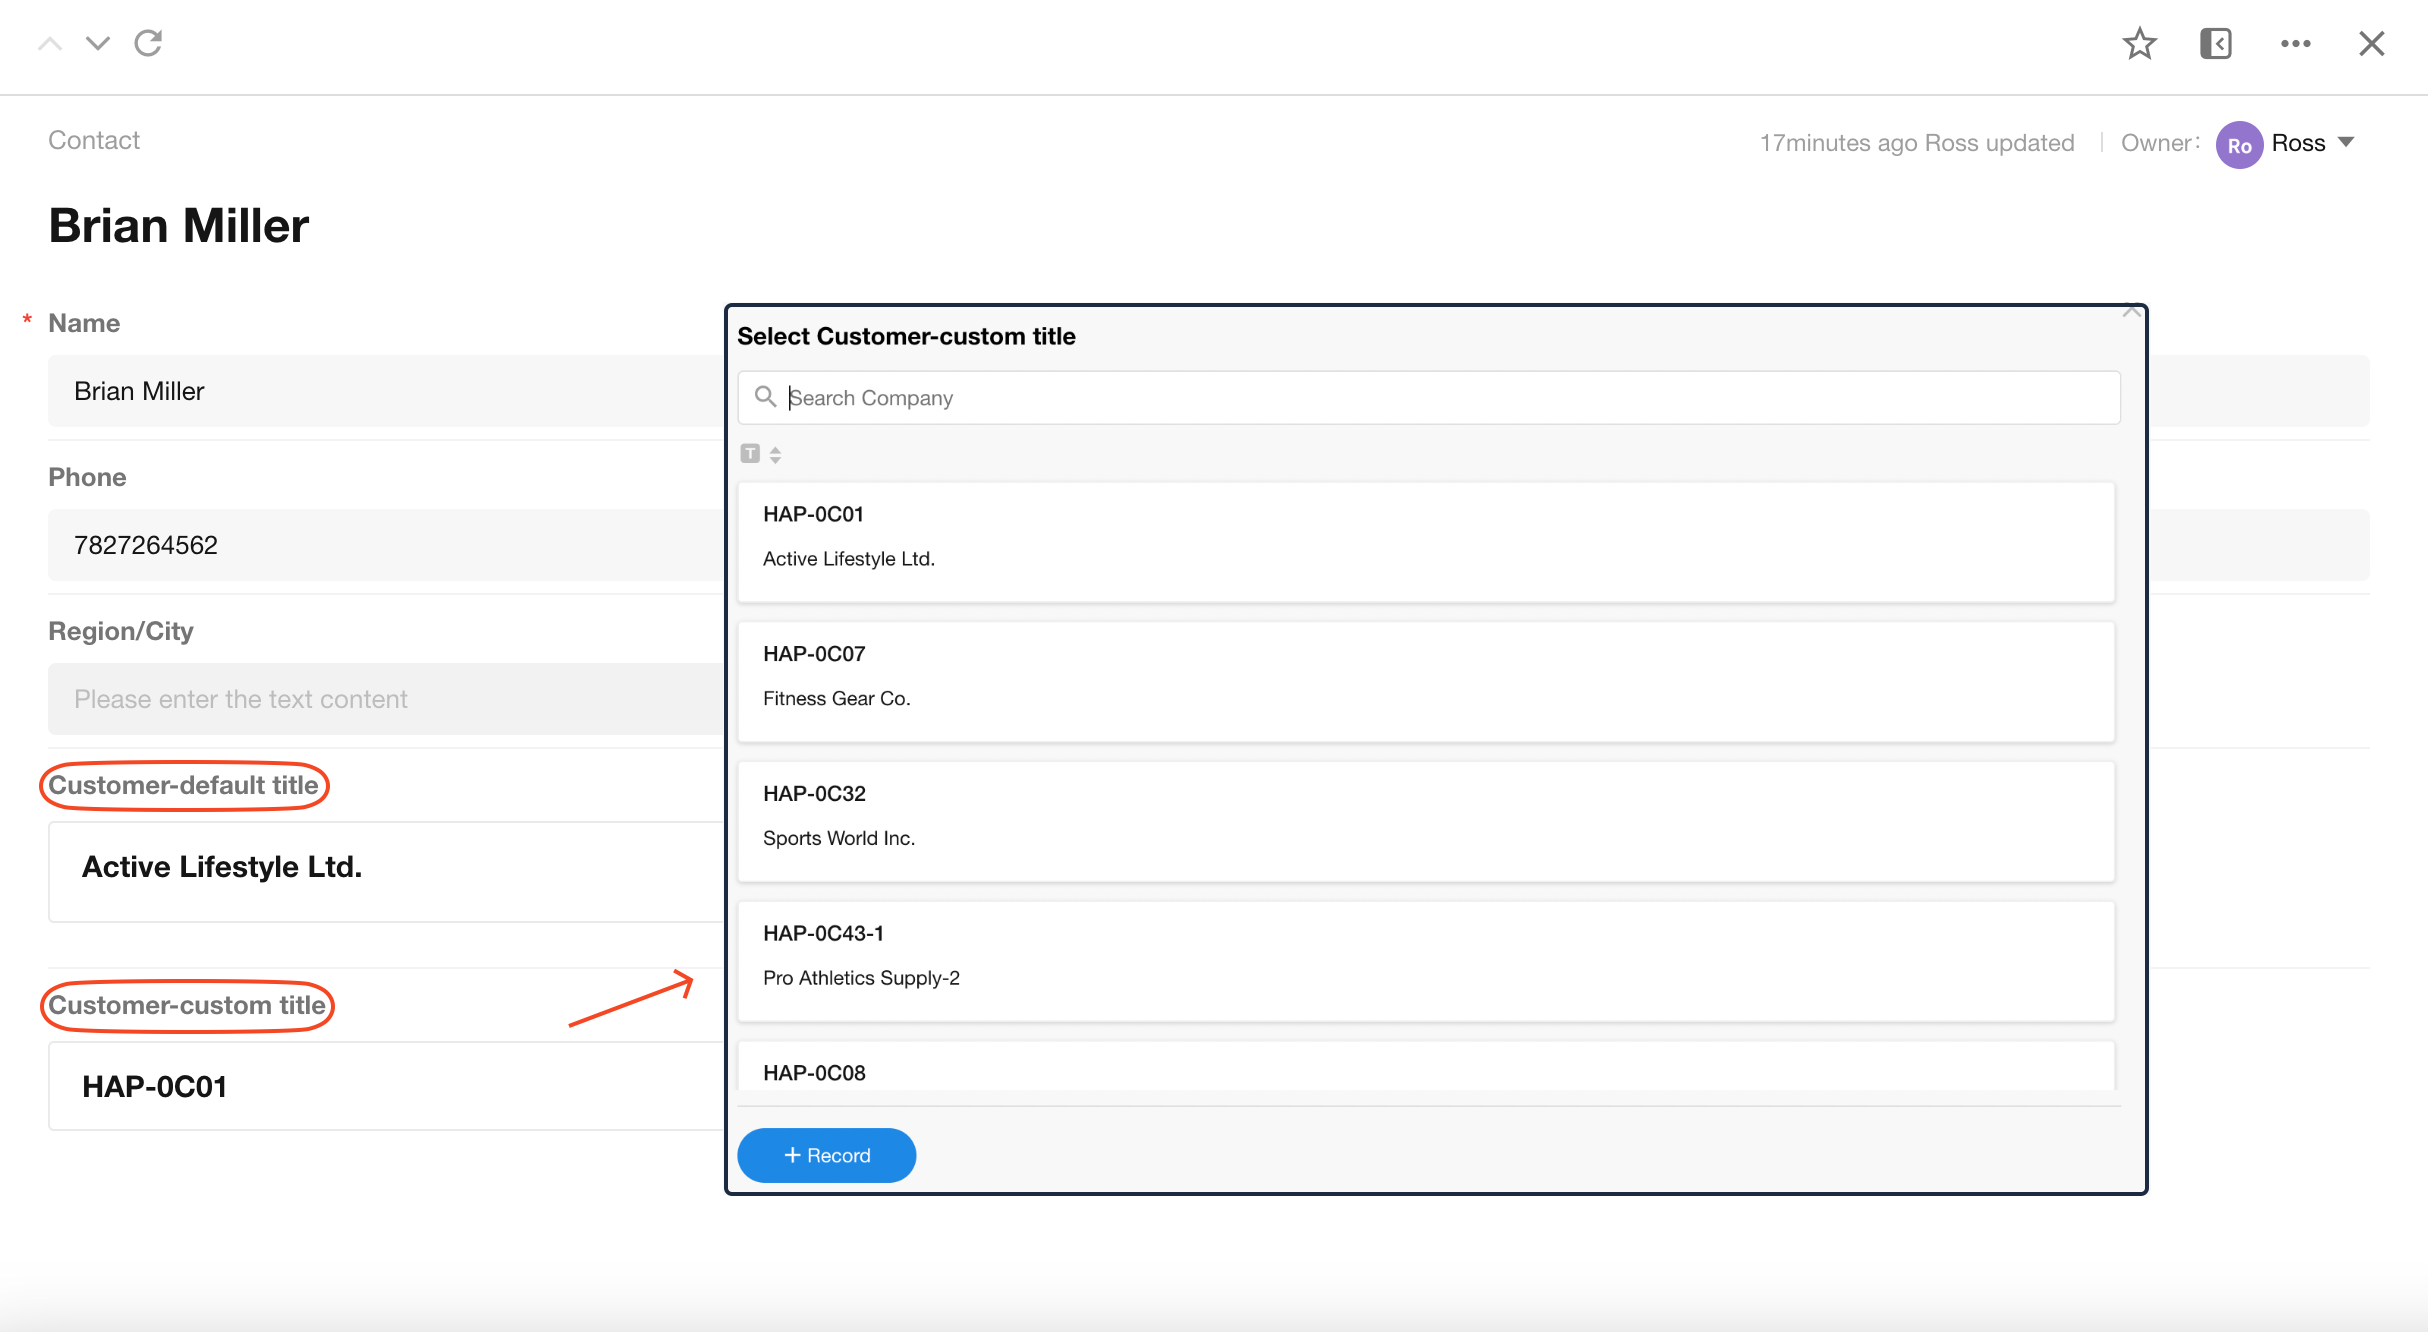Close the Select Customer-custom title popup
2428x1332 pixels.
tap(2131, 312)
